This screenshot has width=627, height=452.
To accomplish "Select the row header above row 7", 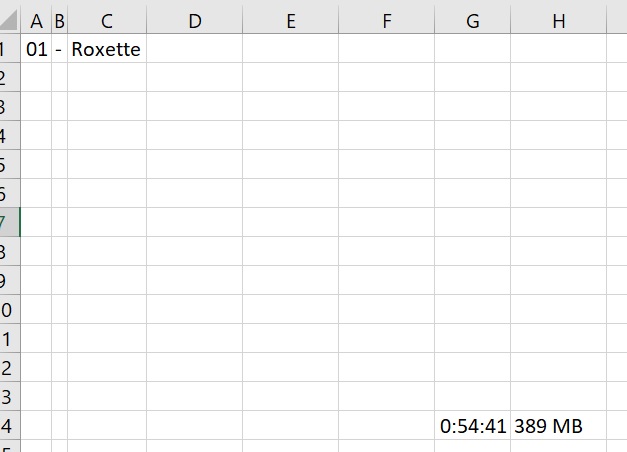I will coord(10,193).
